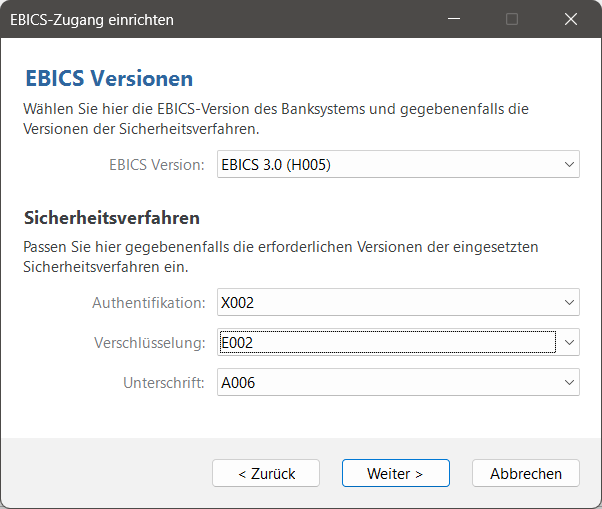Open the Unterschrift dropdown arrow
Screen dimensions: 602x509
(x=569, y=382)
